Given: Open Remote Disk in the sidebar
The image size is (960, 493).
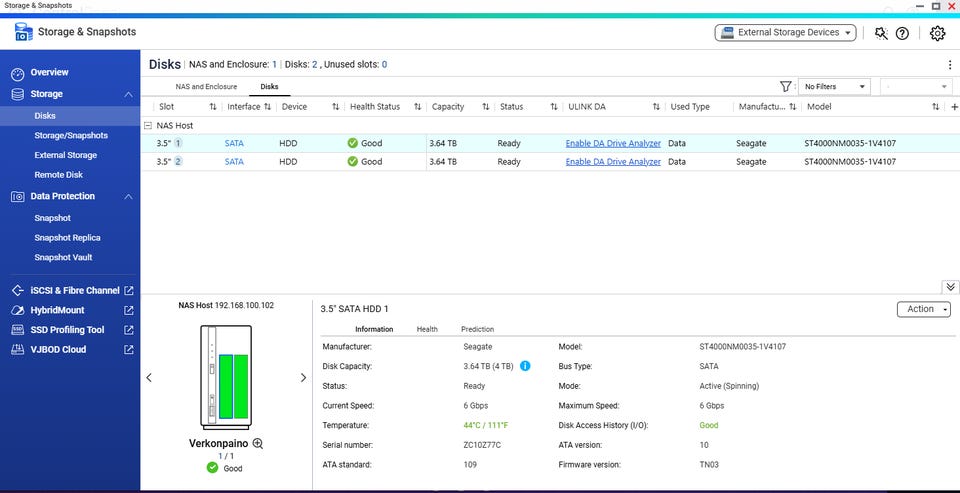Looking at the screenshot, I should (x=59, y=175).
